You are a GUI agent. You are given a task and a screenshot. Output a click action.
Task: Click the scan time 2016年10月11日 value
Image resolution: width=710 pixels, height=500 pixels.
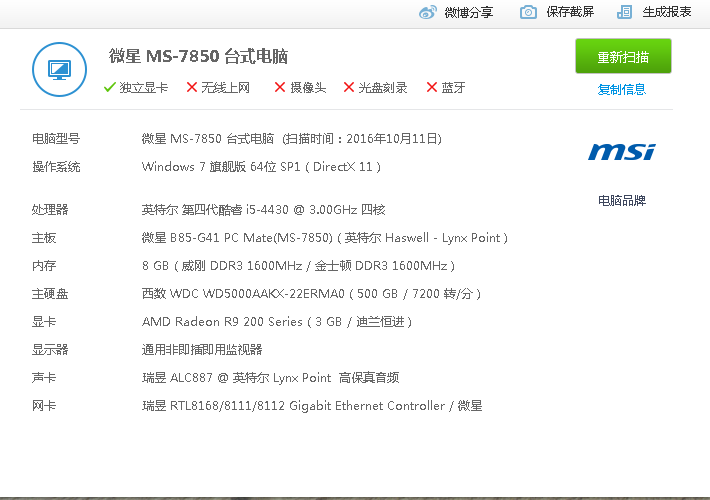(x=393, y=139)
